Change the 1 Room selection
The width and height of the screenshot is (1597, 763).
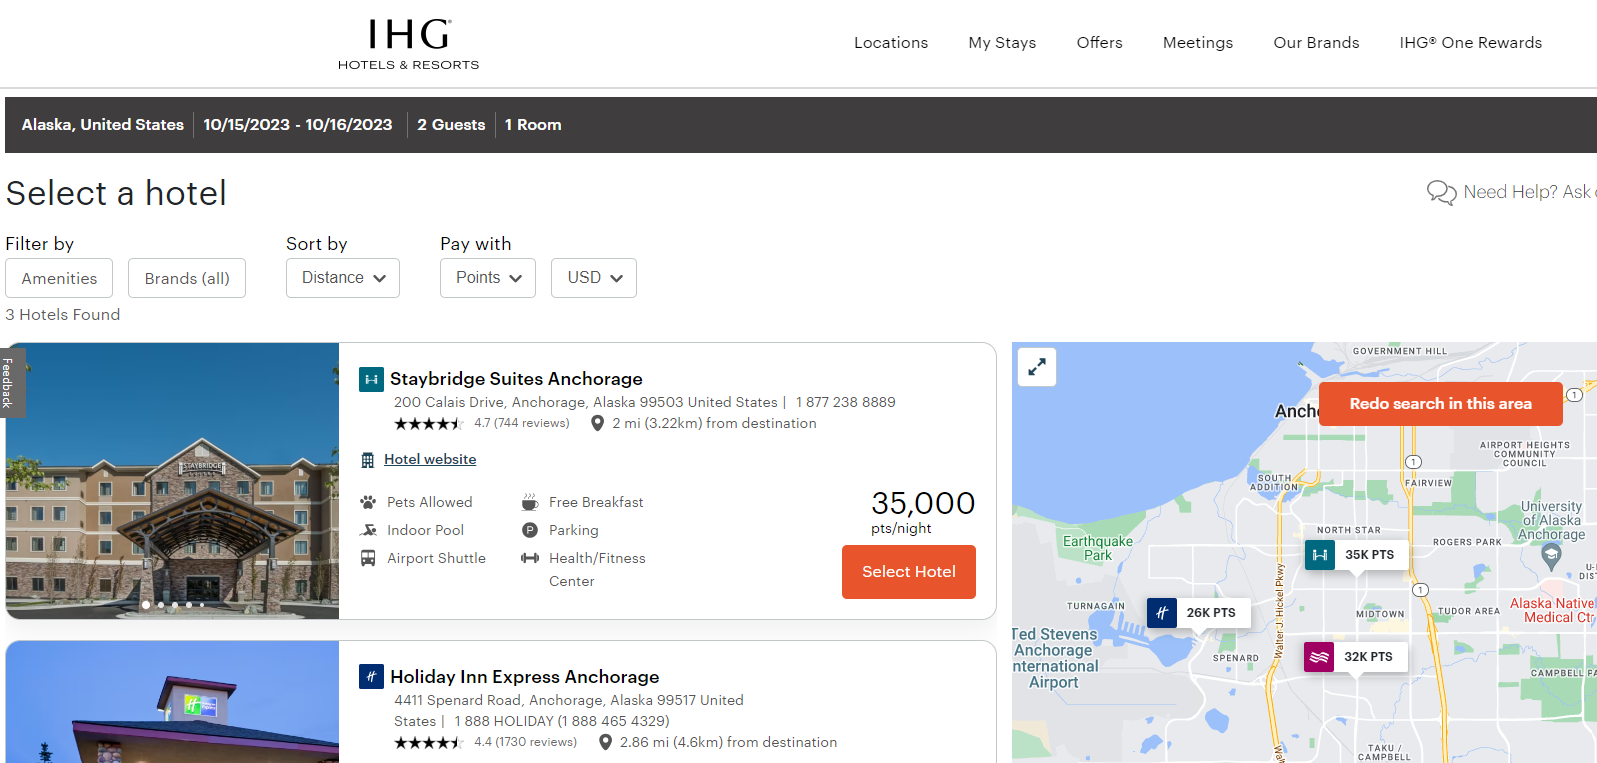pos(533,125)
